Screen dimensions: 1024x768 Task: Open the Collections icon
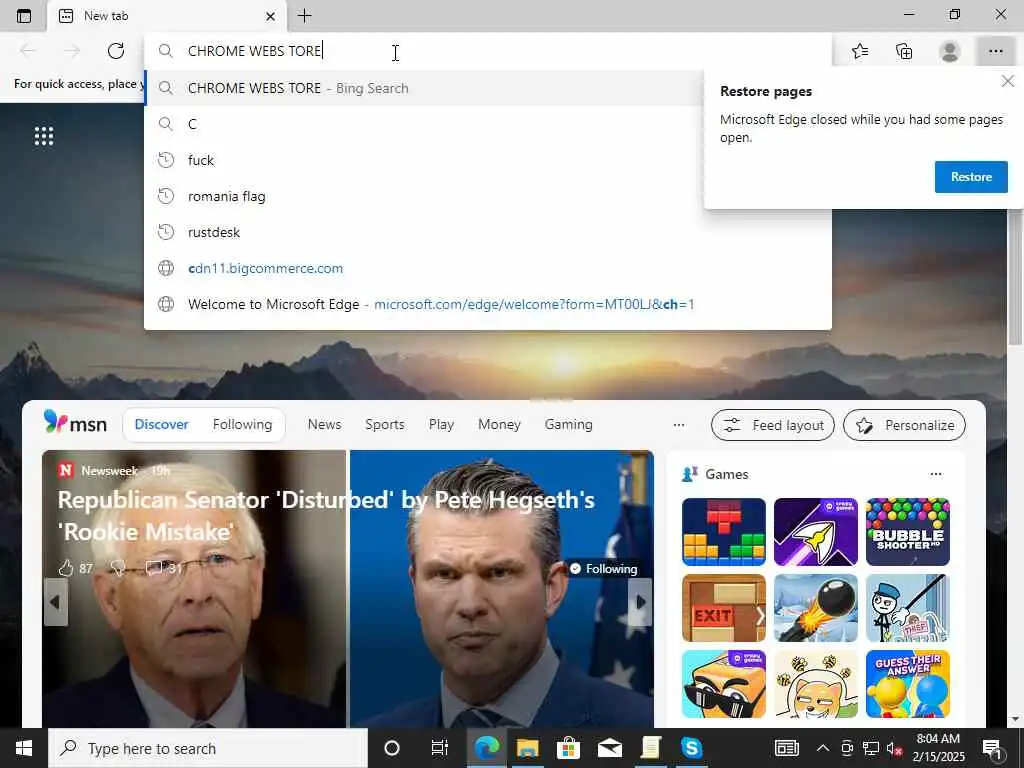point(904,51)
